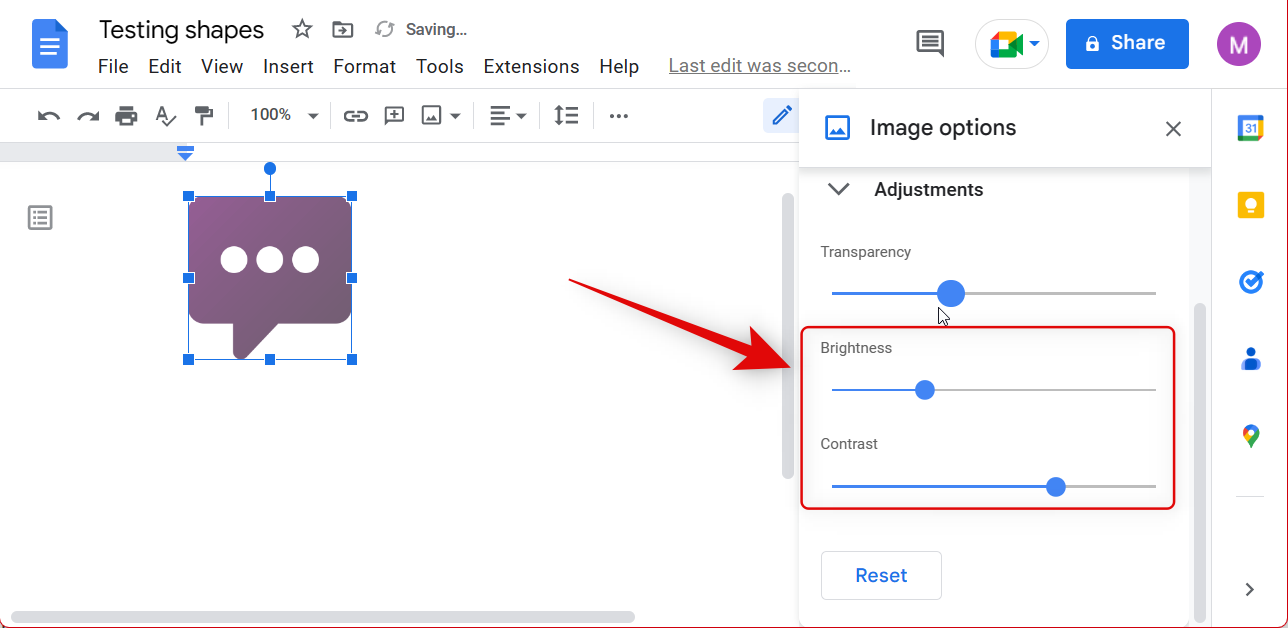Image resolution: width=1288 pixels, height=628 pixels.
Task: Show document outline icon
Action: 40,217
